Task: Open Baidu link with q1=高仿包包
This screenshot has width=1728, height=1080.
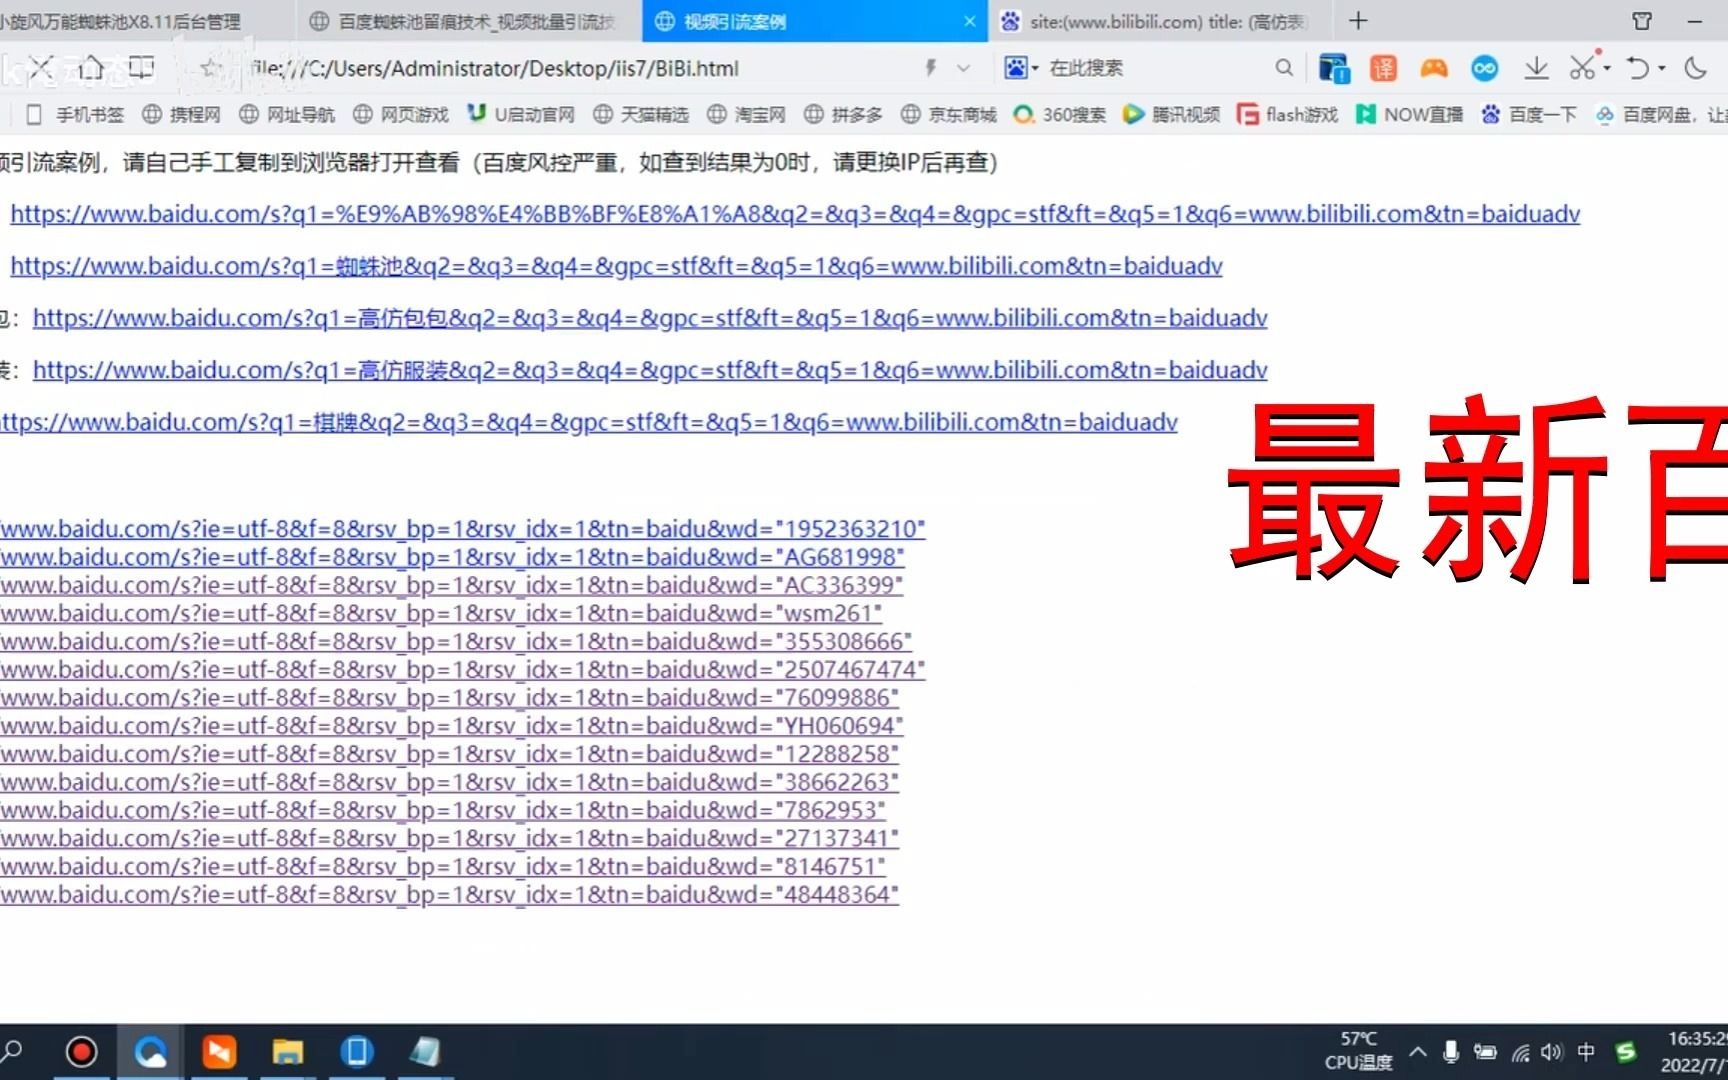Action: click(x=650, y=318)
